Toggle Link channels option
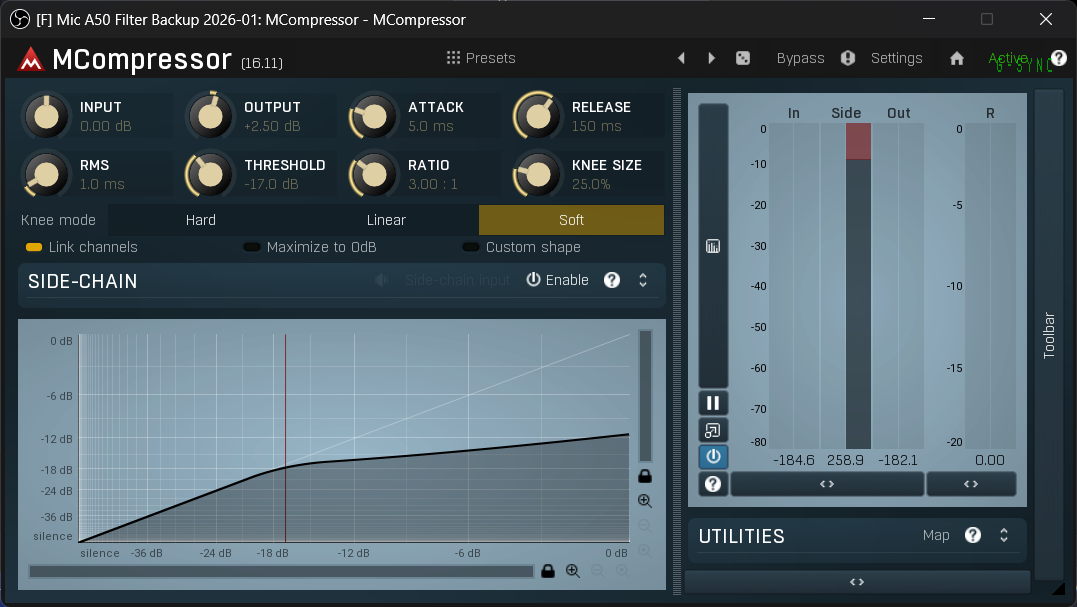 pos(81,247)
